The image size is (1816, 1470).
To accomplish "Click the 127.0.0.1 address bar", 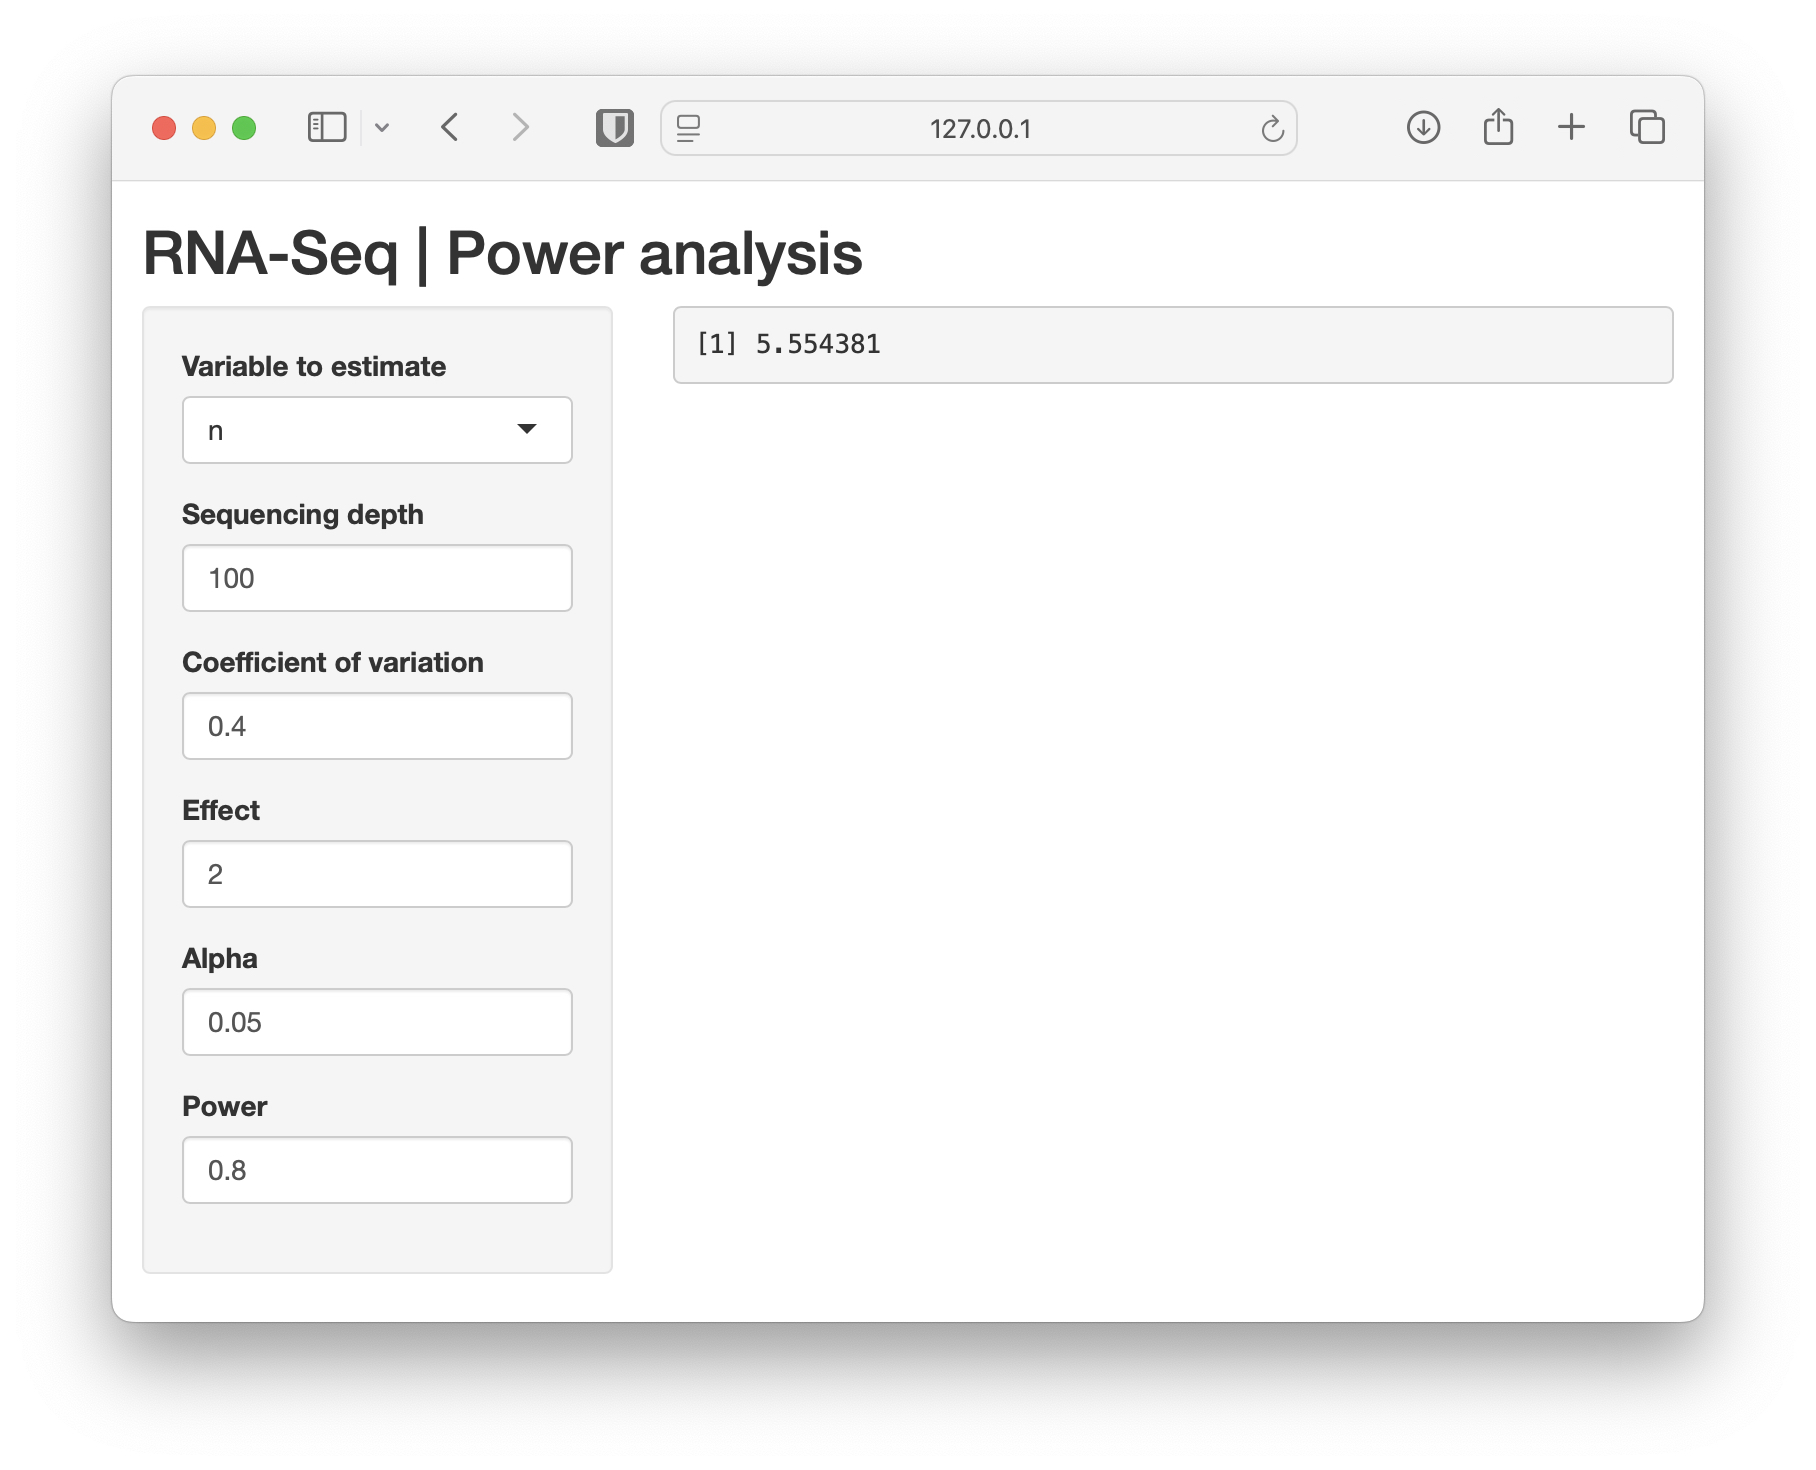I will coord(980,129).
